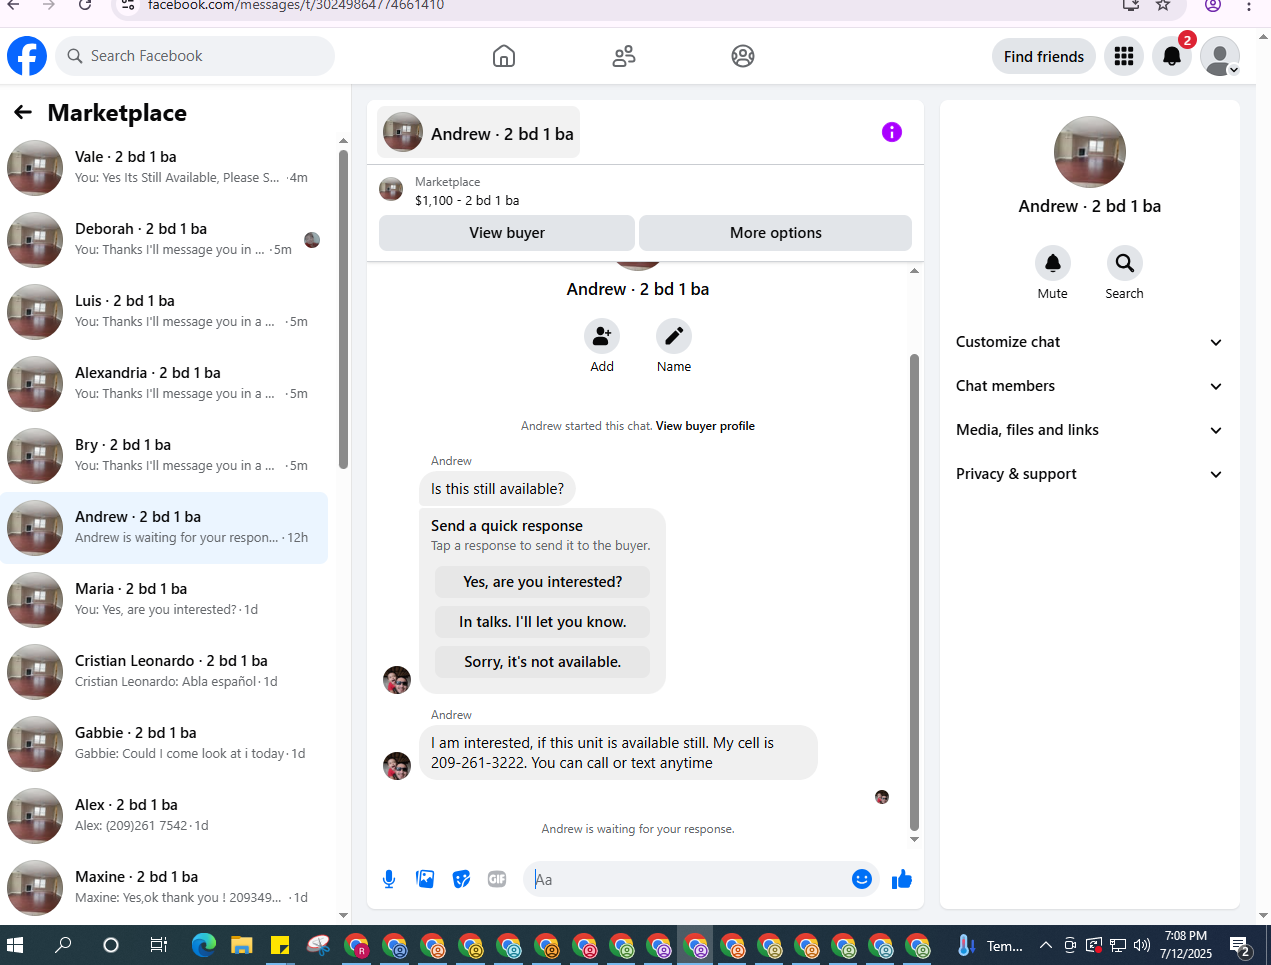Click the Andrew chat header title

point(502,134)
